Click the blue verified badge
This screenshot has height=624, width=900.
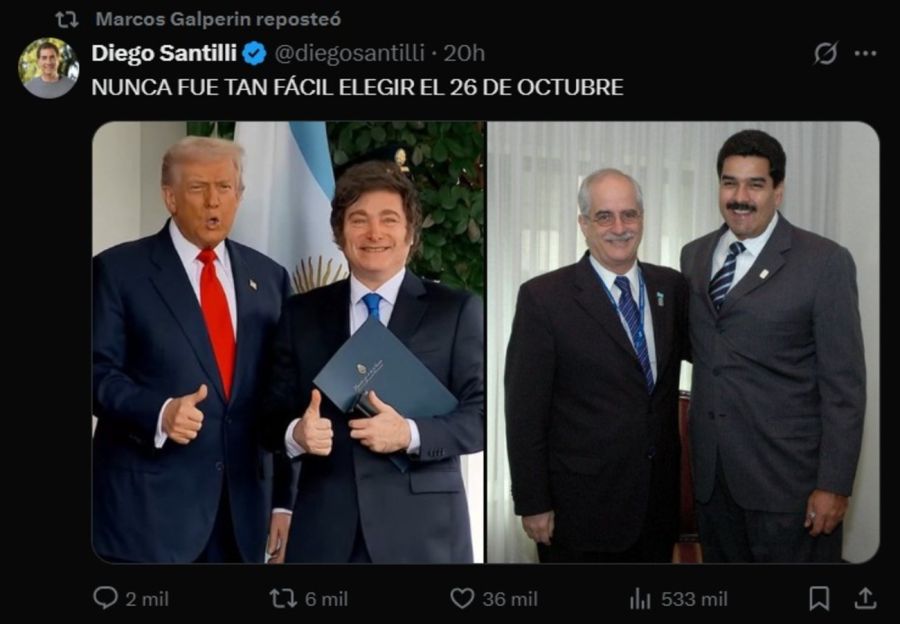click(255, 53)
